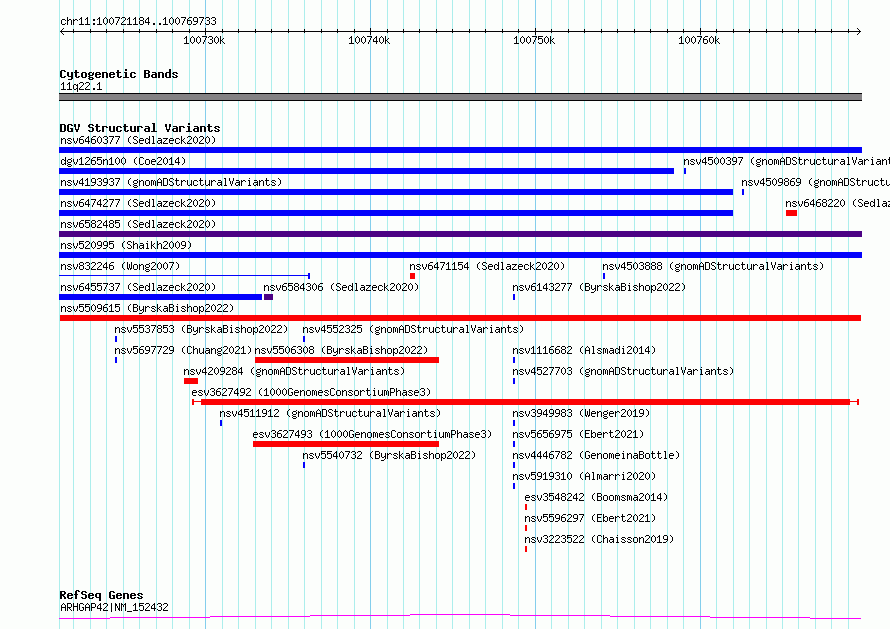Click the blue bar under nsv6455737
Viewport: 890px width, 629px height.
coord(161,297)
